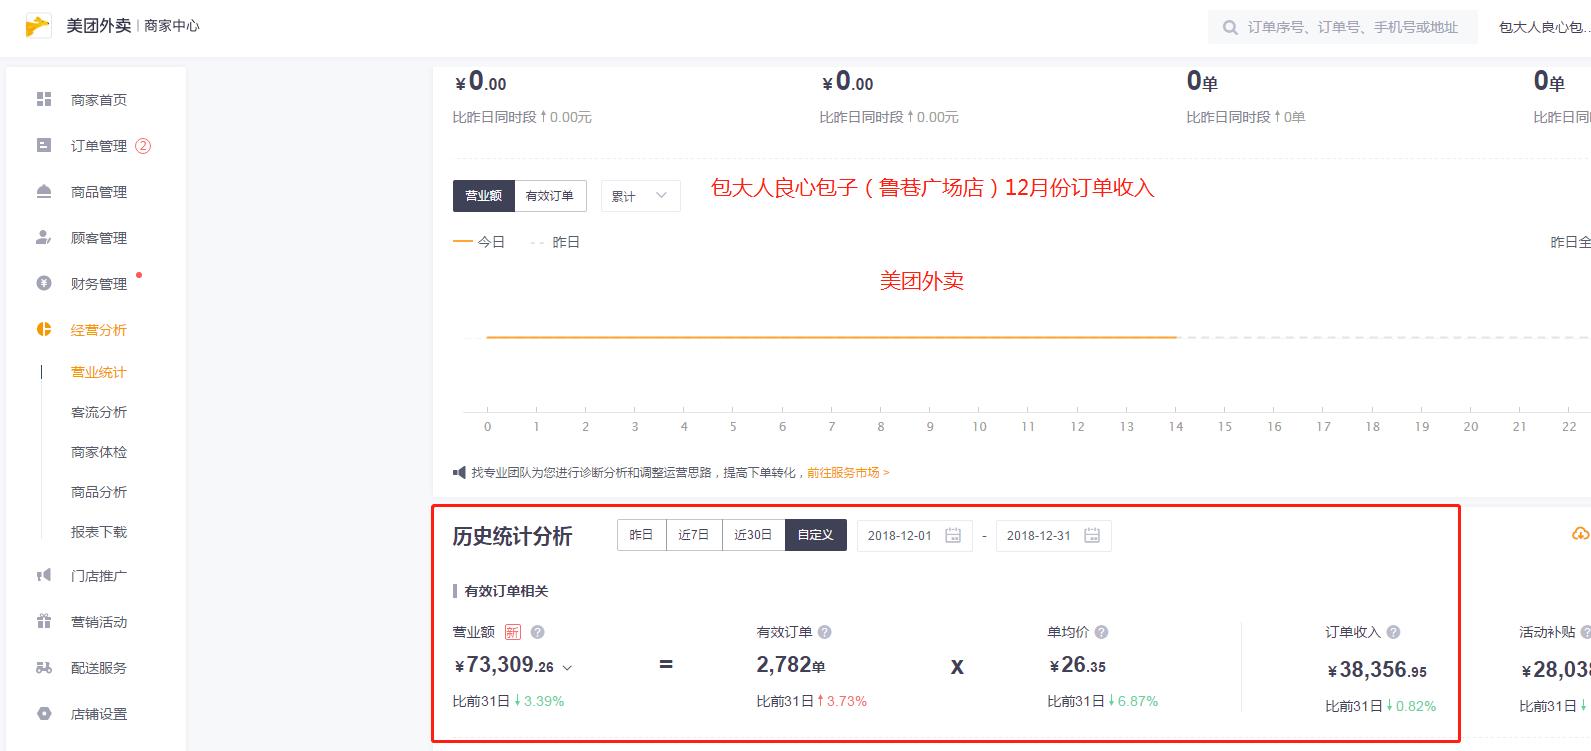Click the 经营分析 pie chart icon

click(x=44, y=329)
